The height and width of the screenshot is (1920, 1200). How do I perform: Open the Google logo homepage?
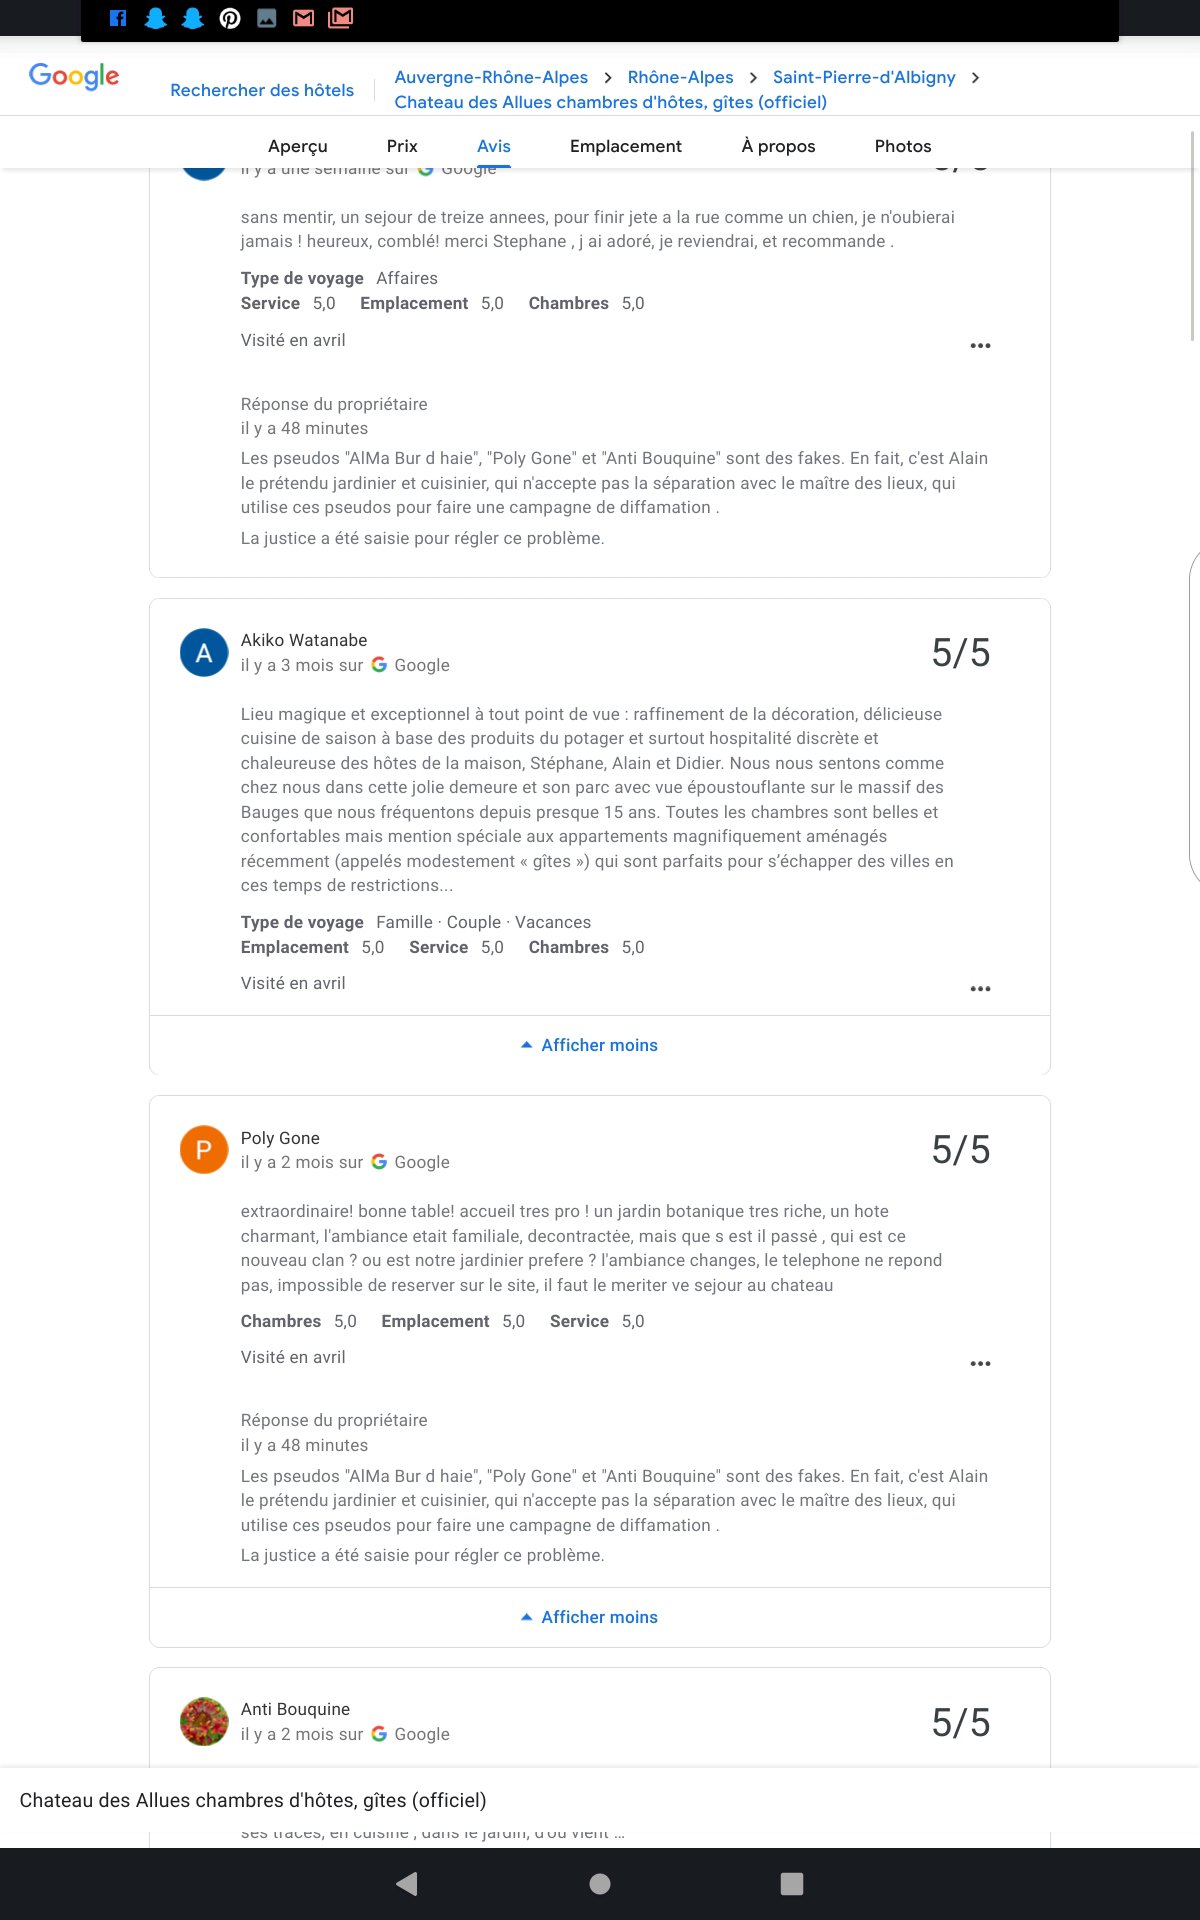74,76
